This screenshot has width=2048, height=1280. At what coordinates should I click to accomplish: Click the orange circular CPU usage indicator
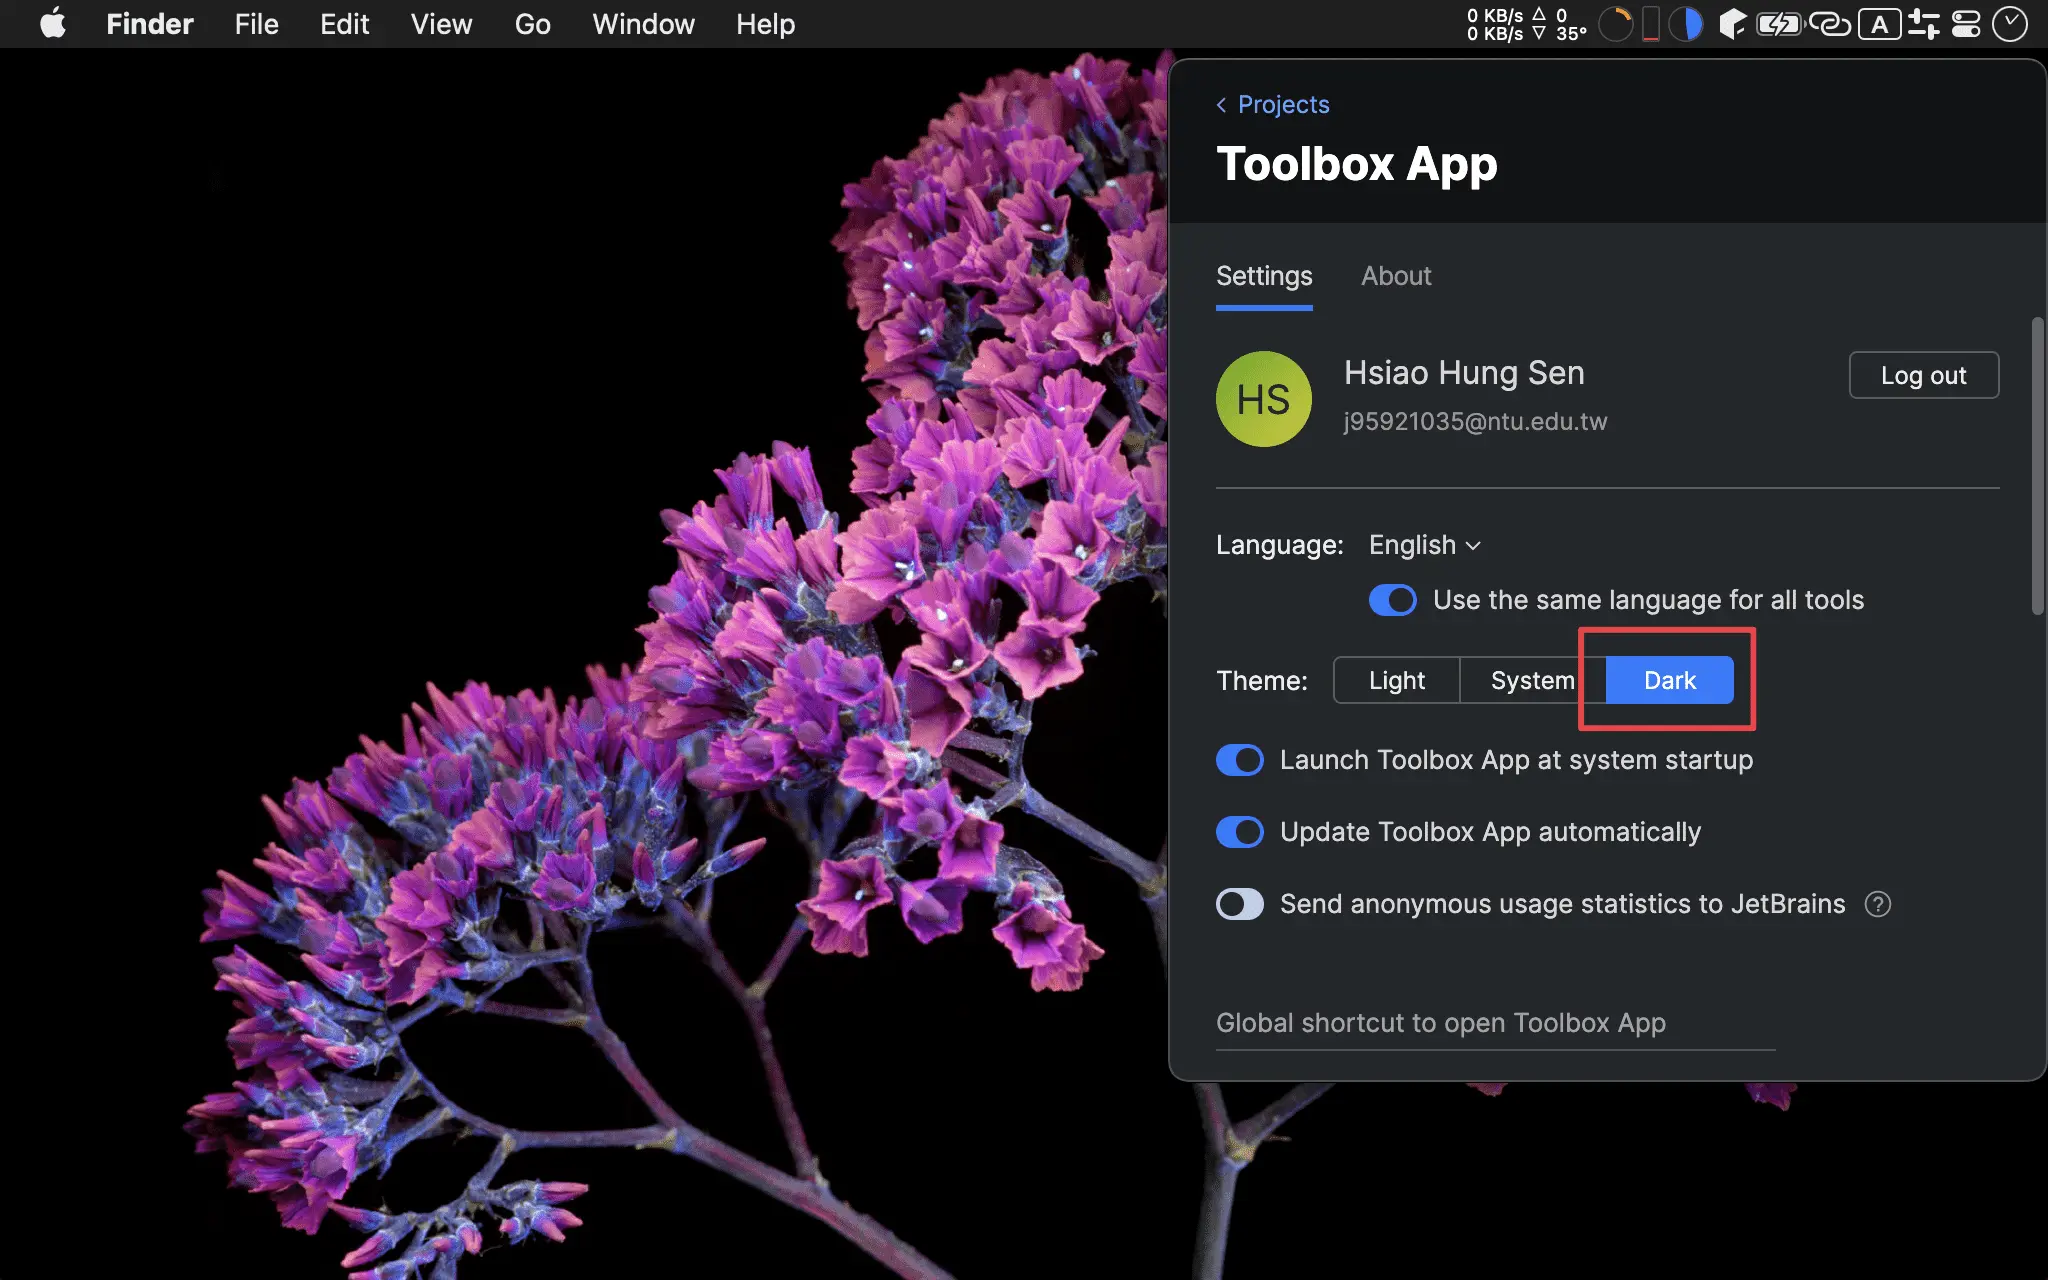pyautogui.click(x=1615, y=24)
